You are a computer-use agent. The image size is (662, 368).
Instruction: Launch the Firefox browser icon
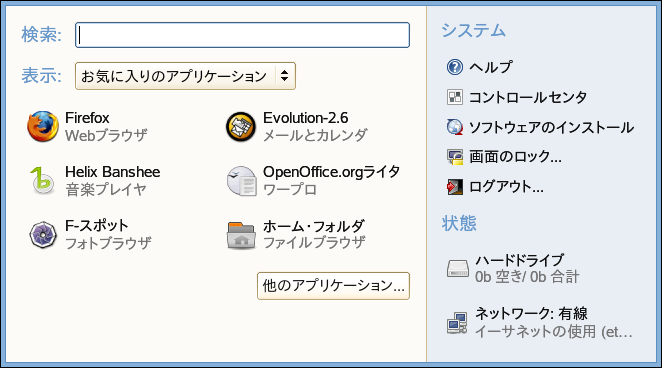click(x=43, y=126)
